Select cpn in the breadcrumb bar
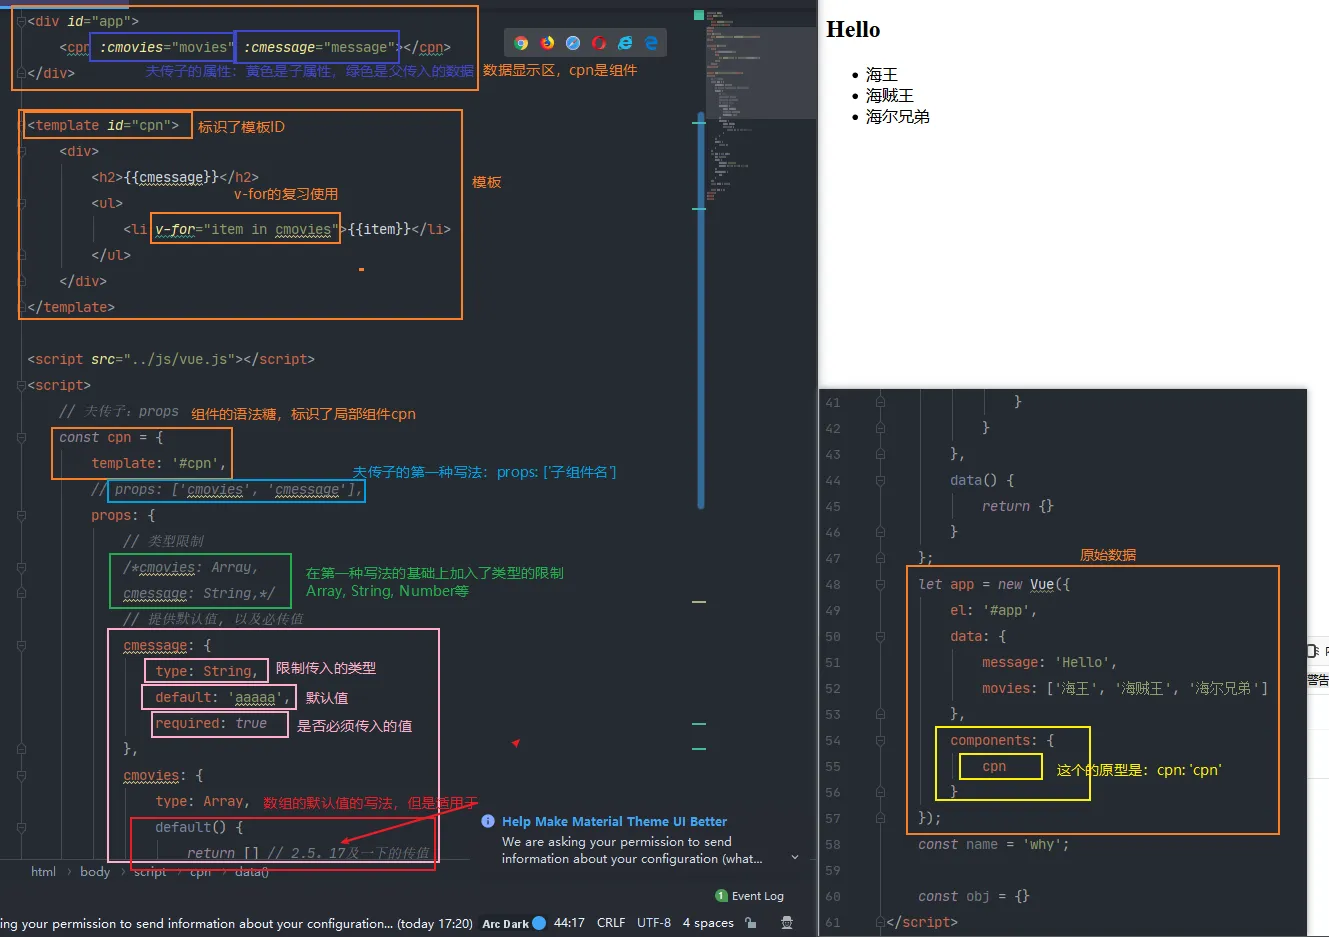Image resolution: width=1329 pixels, height=937 pixels. pos(200,872)
